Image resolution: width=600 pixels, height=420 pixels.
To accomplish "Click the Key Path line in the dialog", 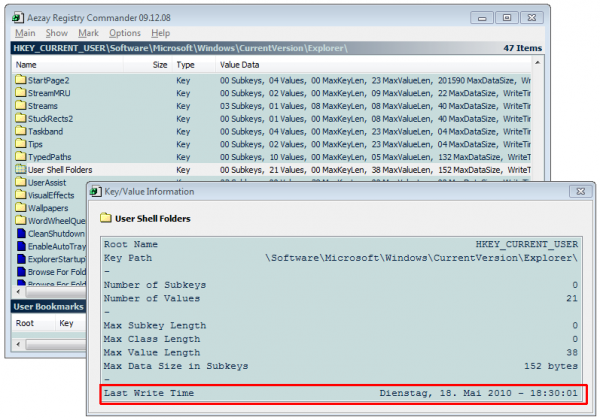I will (341, 258).
